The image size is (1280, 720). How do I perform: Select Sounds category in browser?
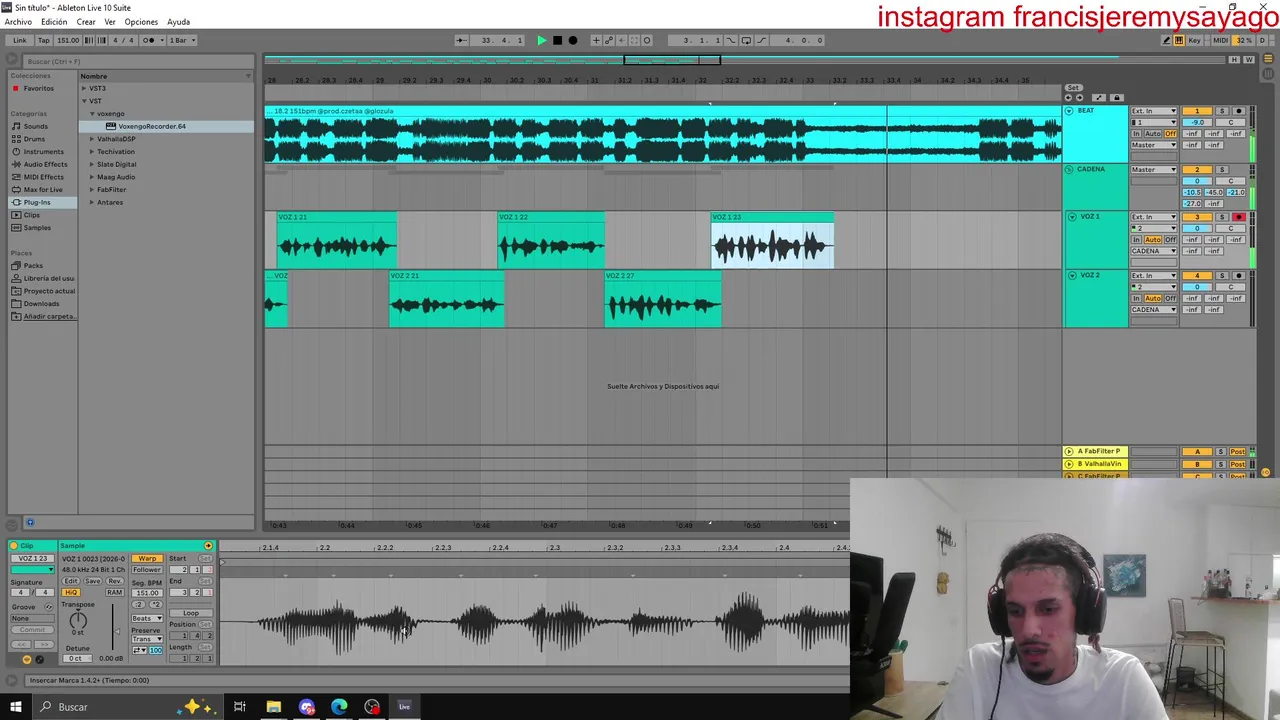click(35, 126)
